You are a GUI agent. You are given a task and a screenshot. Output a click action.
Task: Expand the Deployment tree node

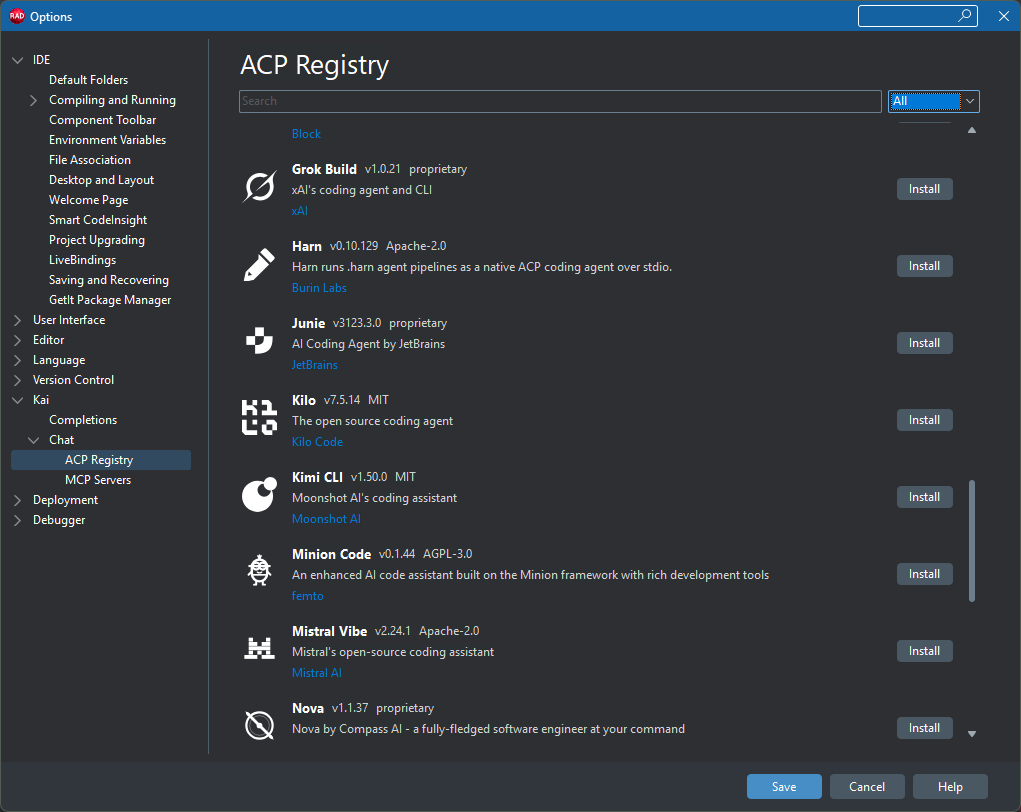18,501
